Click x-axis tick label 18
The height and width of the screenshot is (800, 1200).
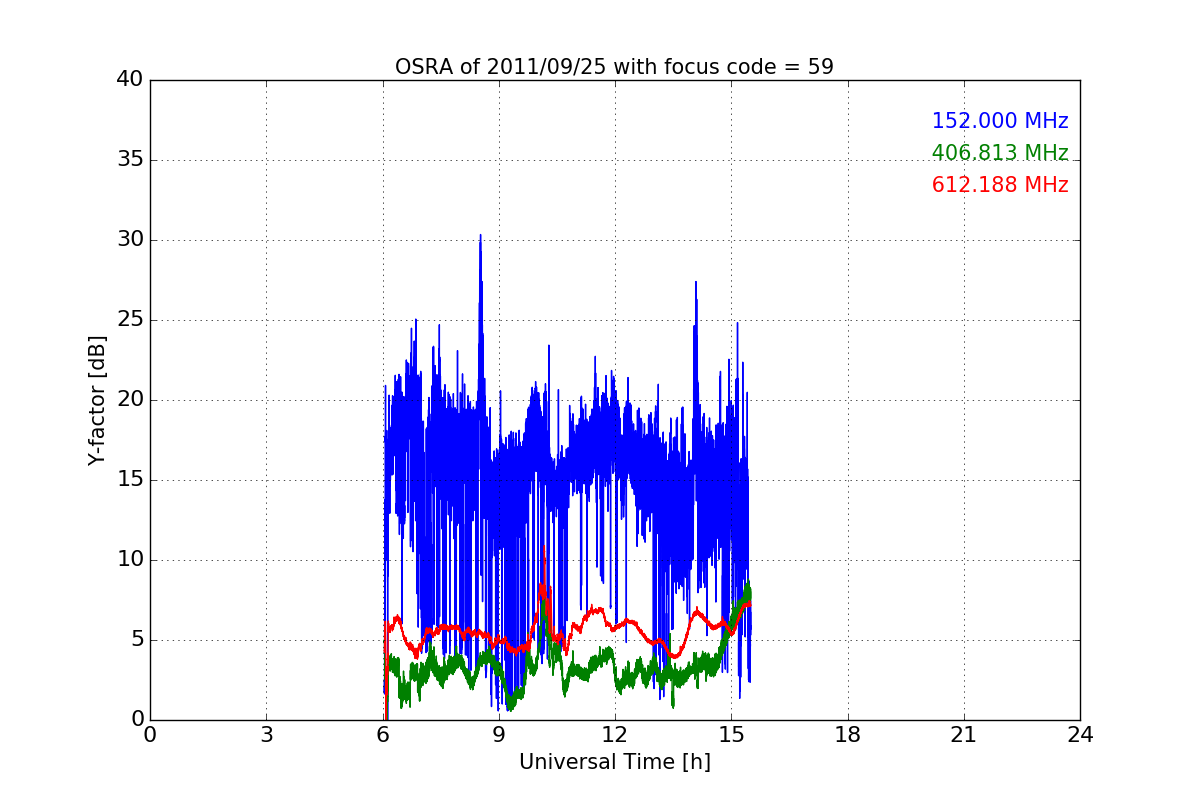[848, 734]
